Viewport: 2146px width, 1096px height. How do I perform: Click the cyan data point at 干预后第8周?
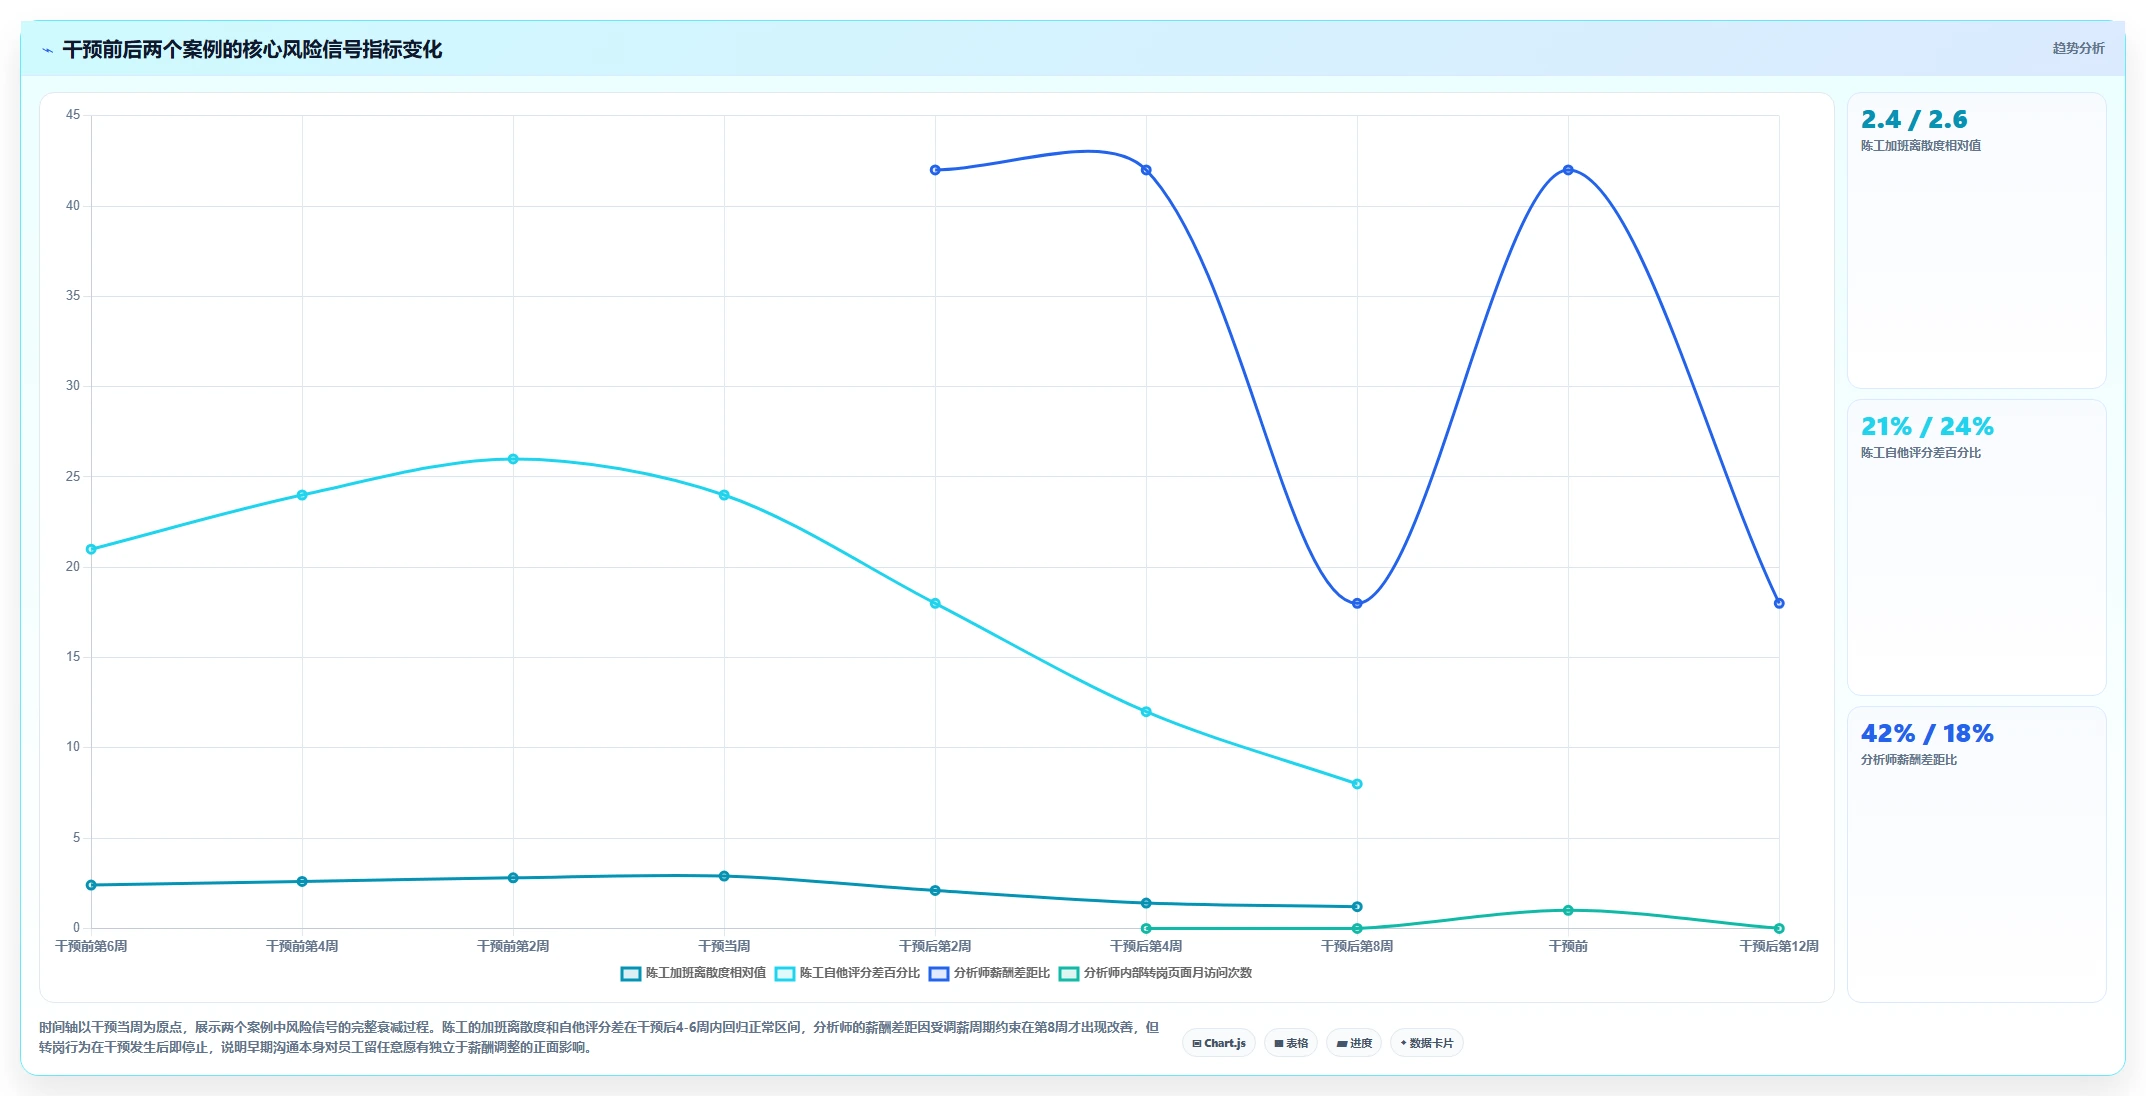pos(1357,784)
